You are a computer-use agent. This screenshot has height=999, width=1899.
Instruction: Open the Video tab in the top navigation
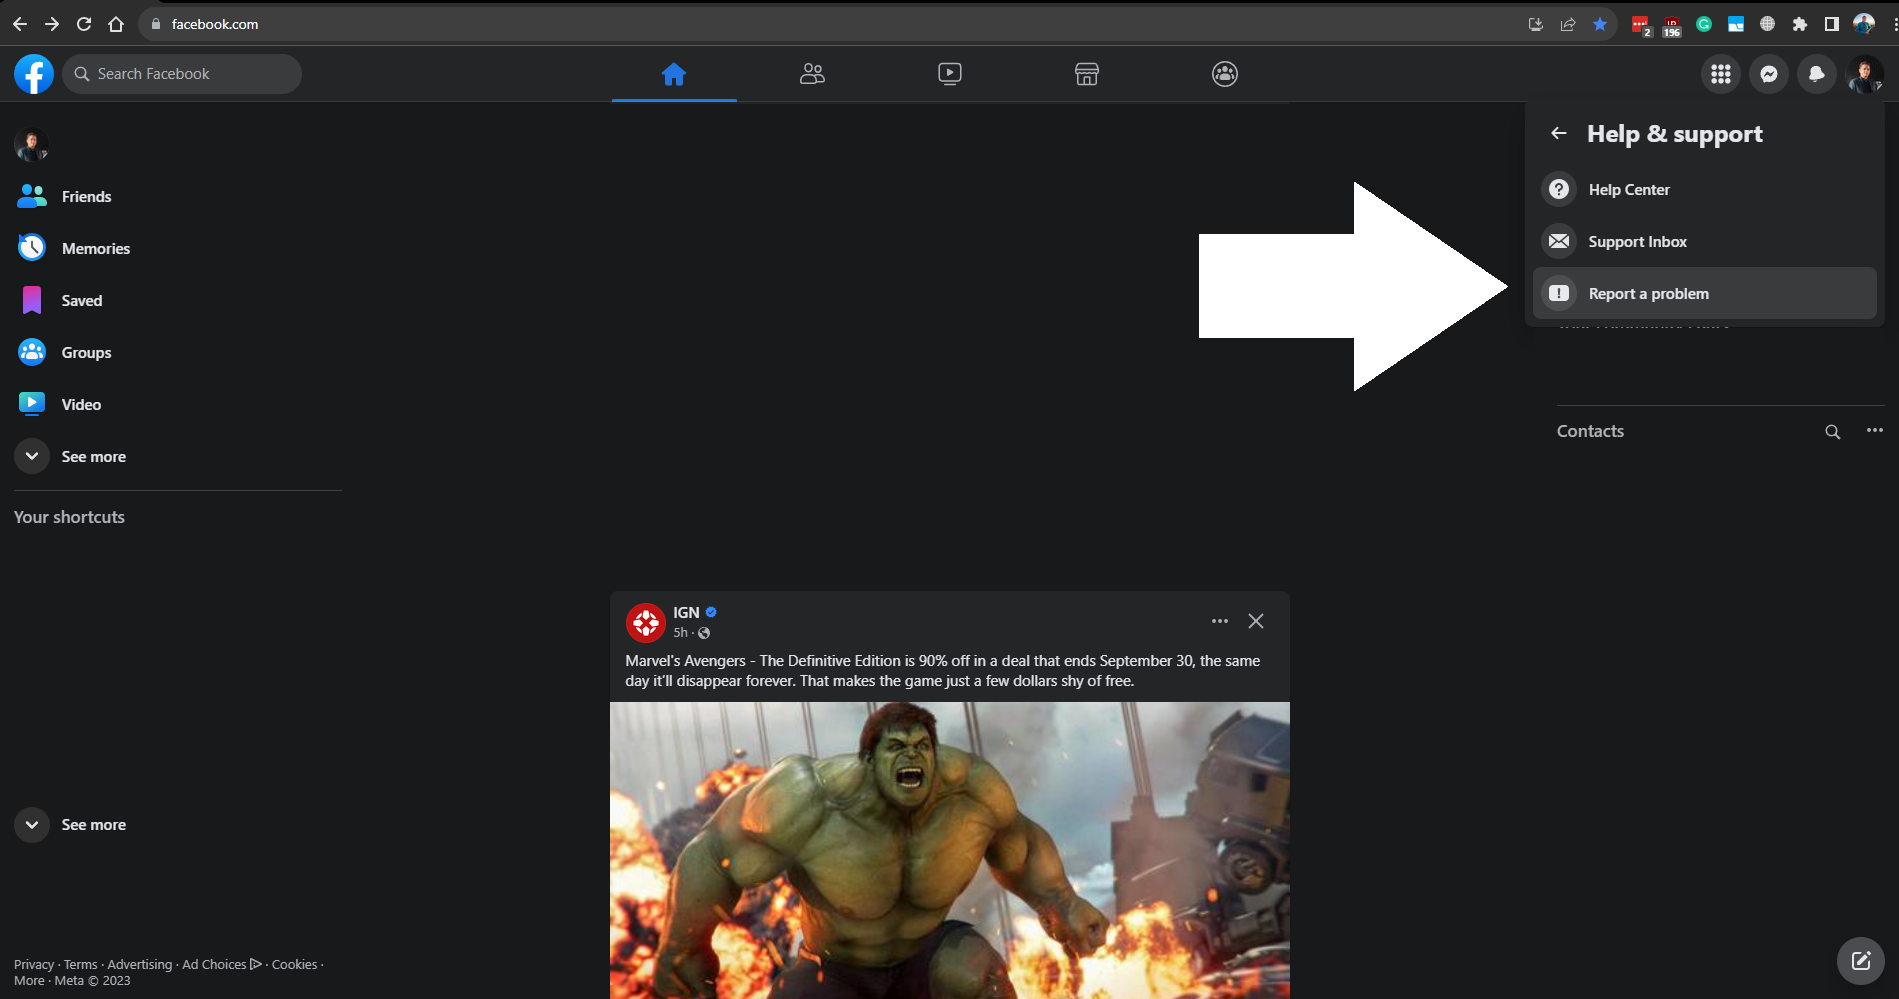point(950,74)
